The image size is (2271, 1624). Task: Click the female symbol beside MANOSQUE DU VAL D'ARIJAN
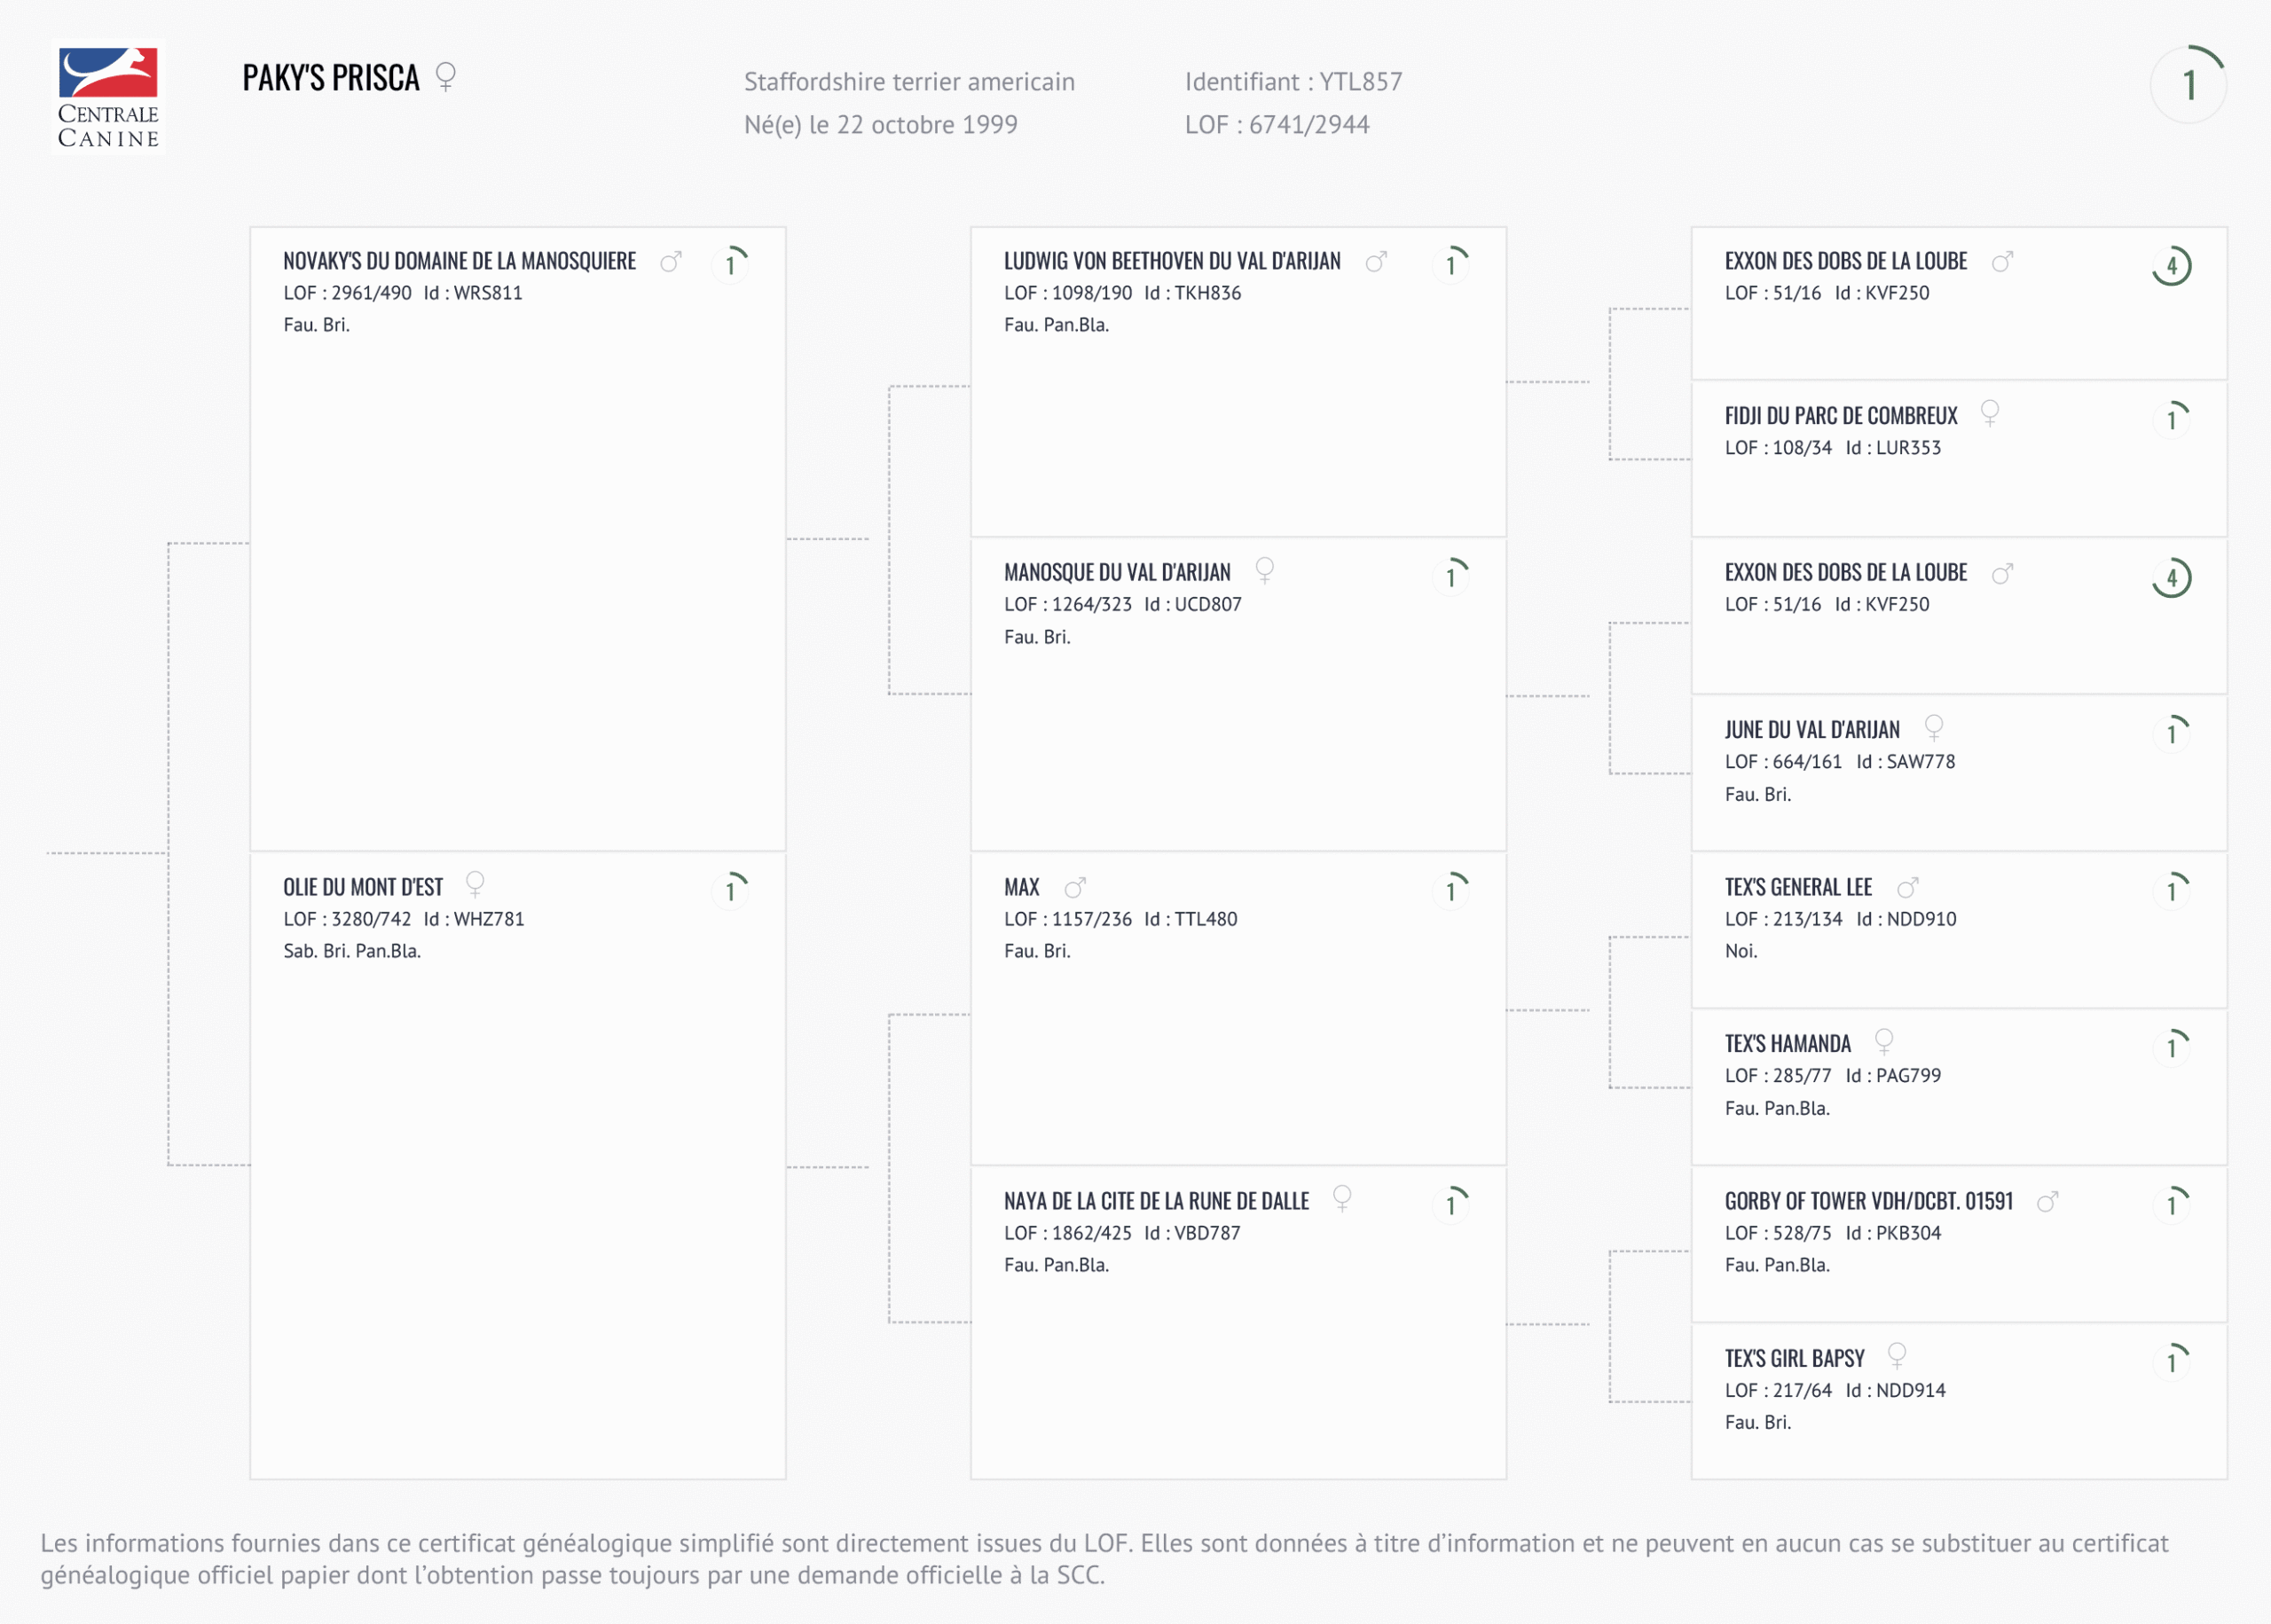click(1264, 571)
